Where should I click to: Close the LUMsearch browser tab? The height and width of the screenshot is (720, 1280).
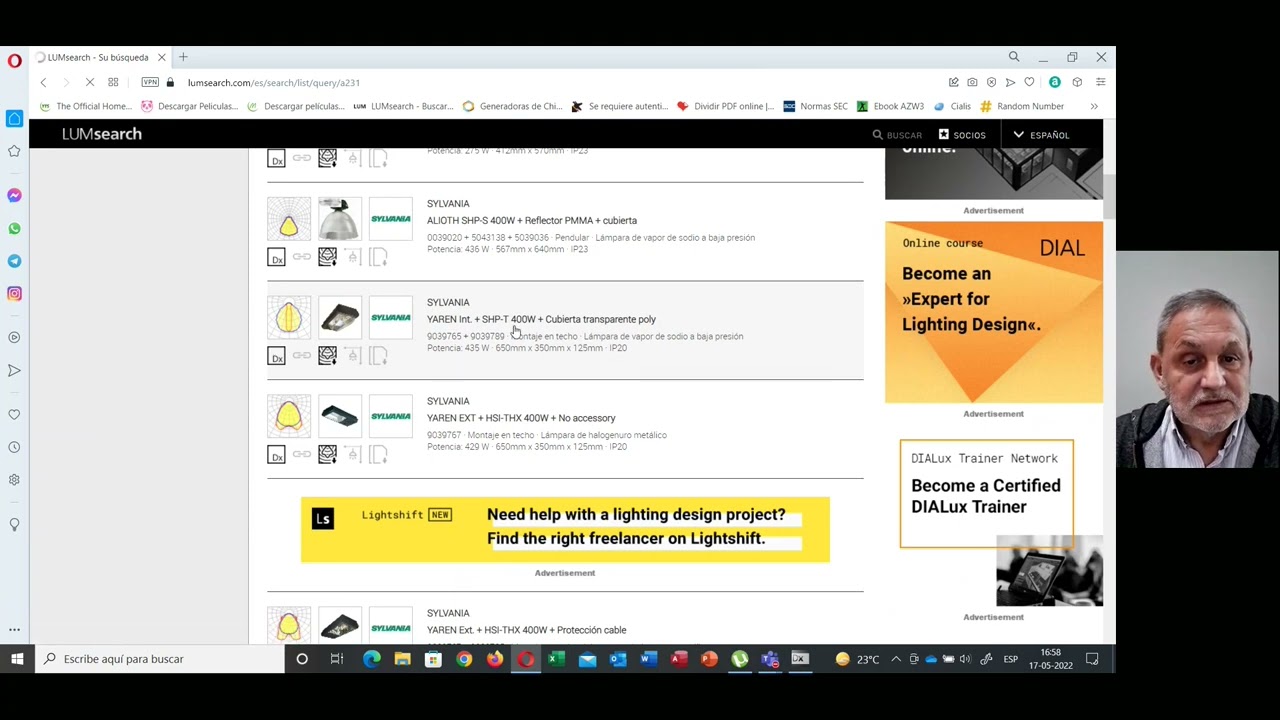[x=161, y=57]
